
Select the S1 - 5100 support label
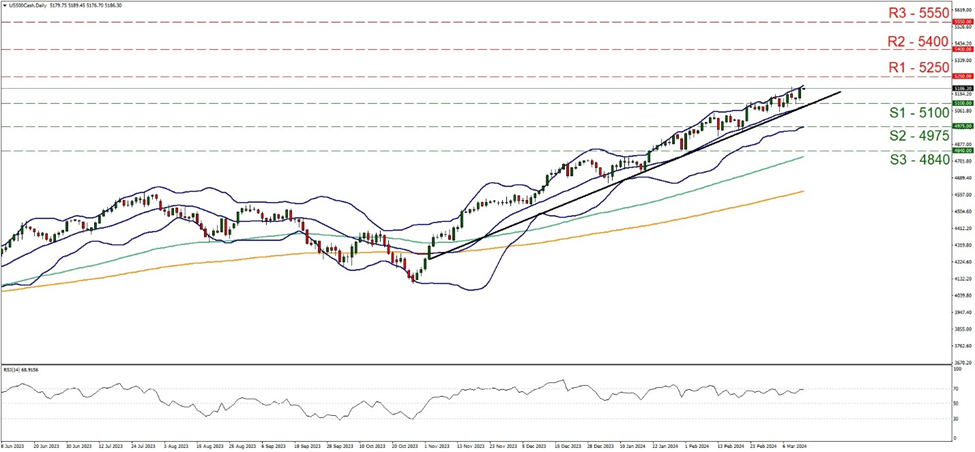918,115
